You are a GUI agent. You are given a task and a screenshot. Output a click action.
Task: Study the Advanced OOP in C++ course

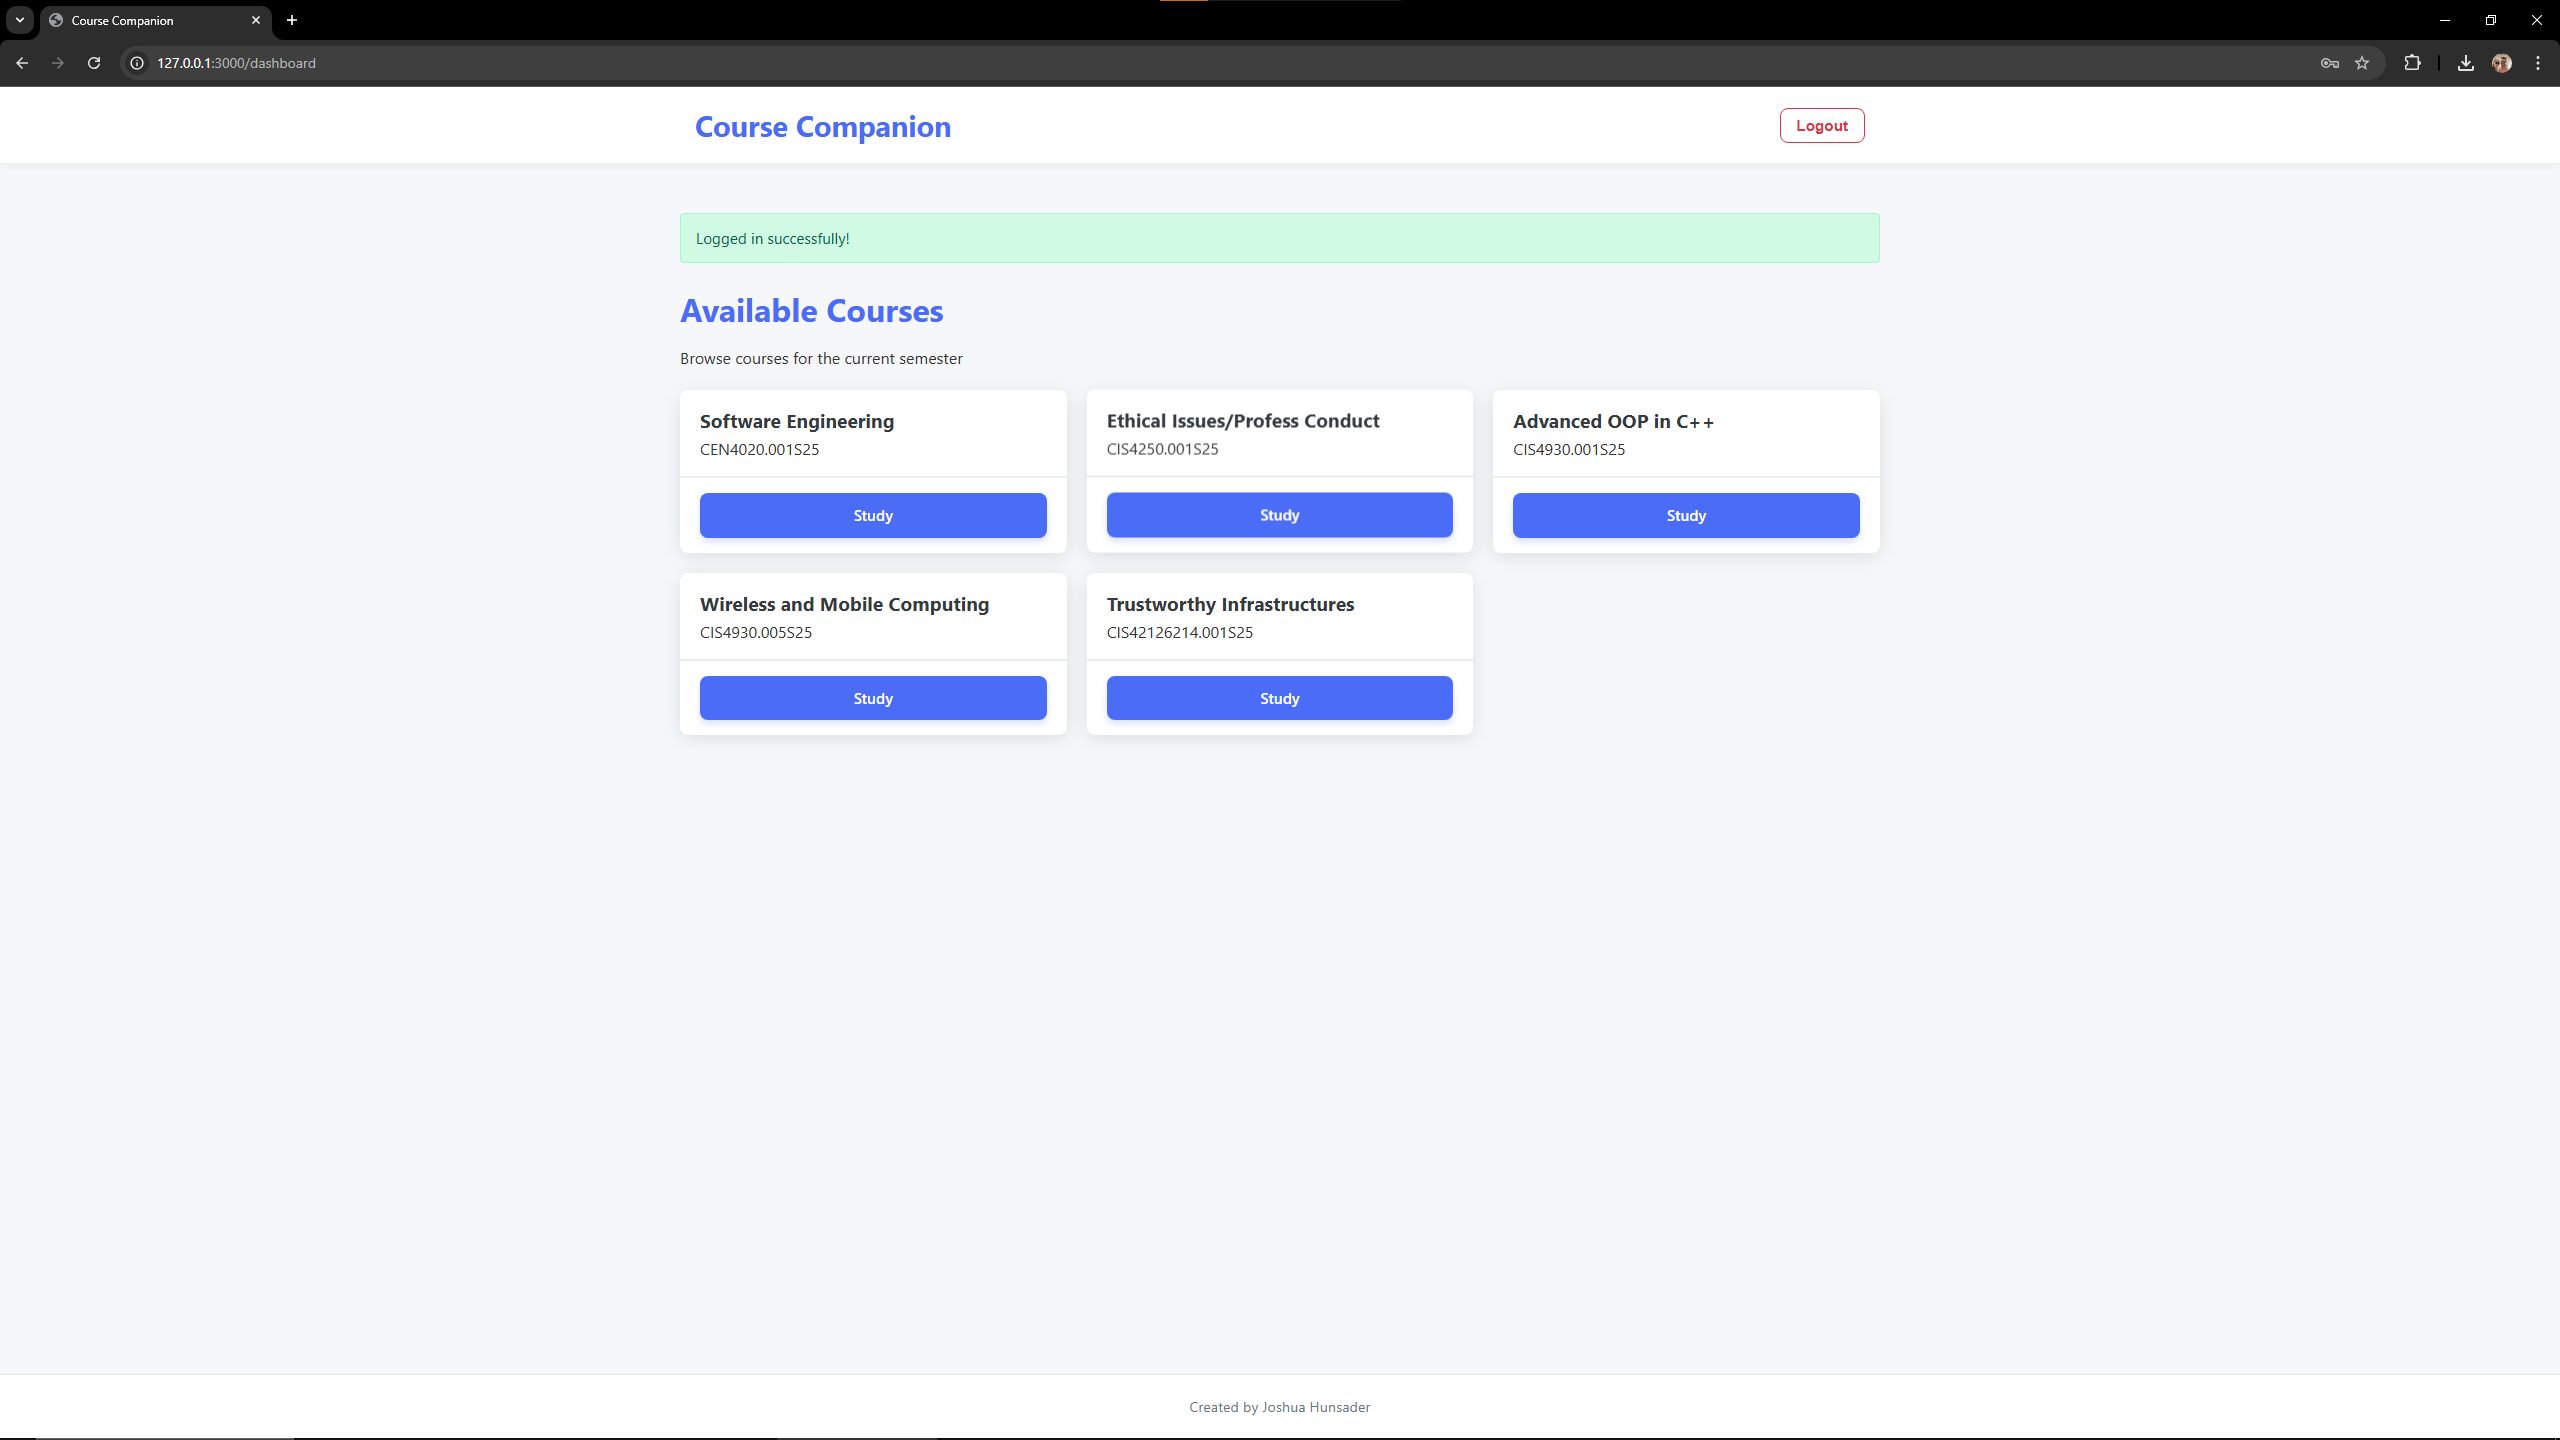(1685, 515)
